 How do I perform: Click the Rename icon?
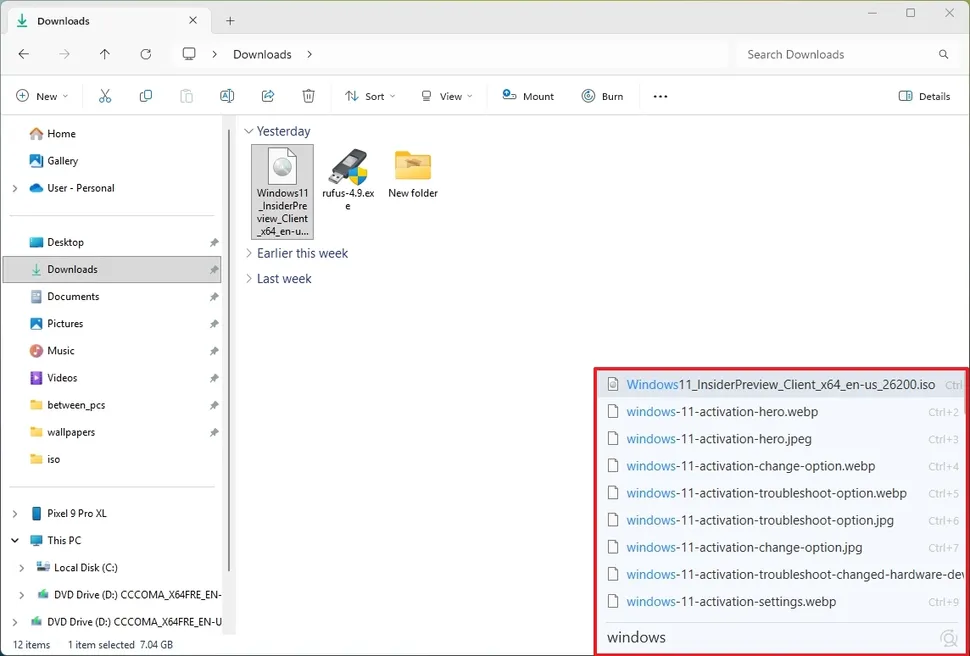coord(227,95)
